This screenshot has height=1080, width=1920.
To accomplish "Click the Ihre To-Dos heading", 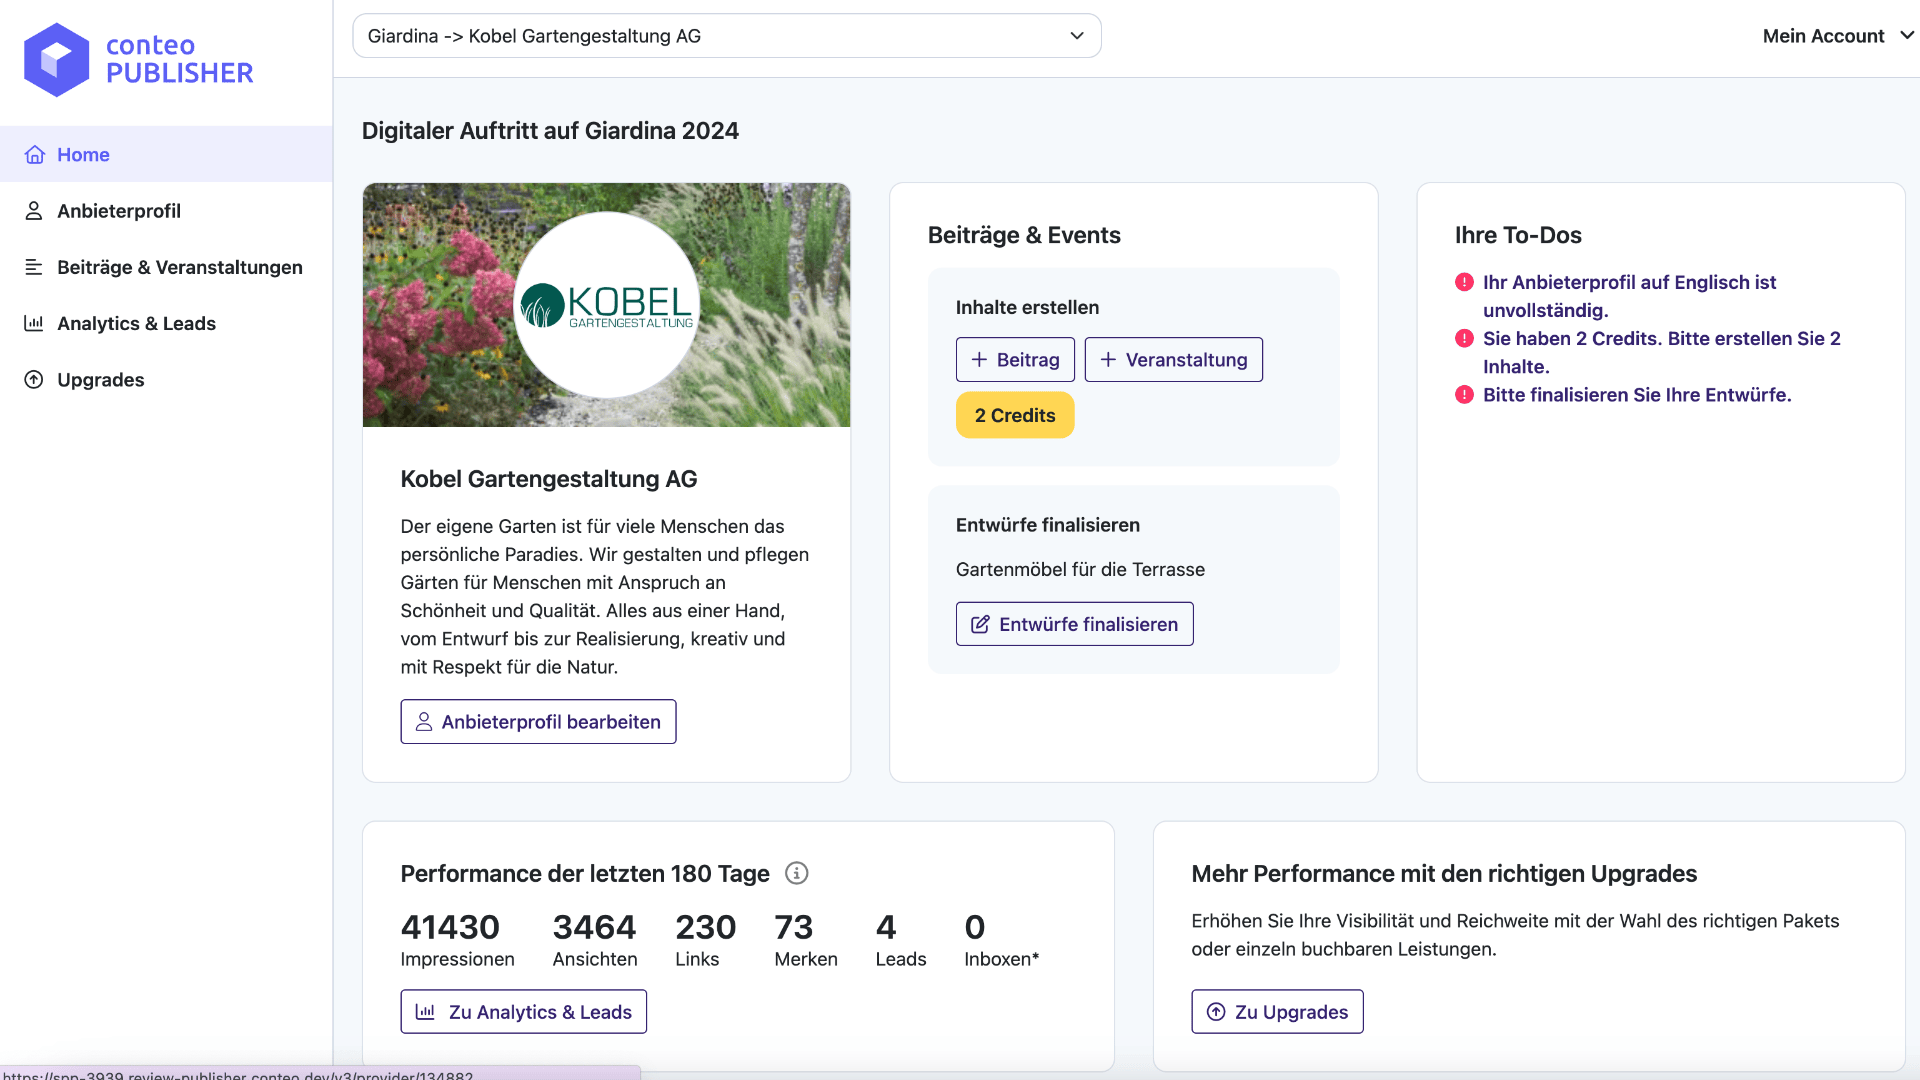I will tap(1518, 235).
